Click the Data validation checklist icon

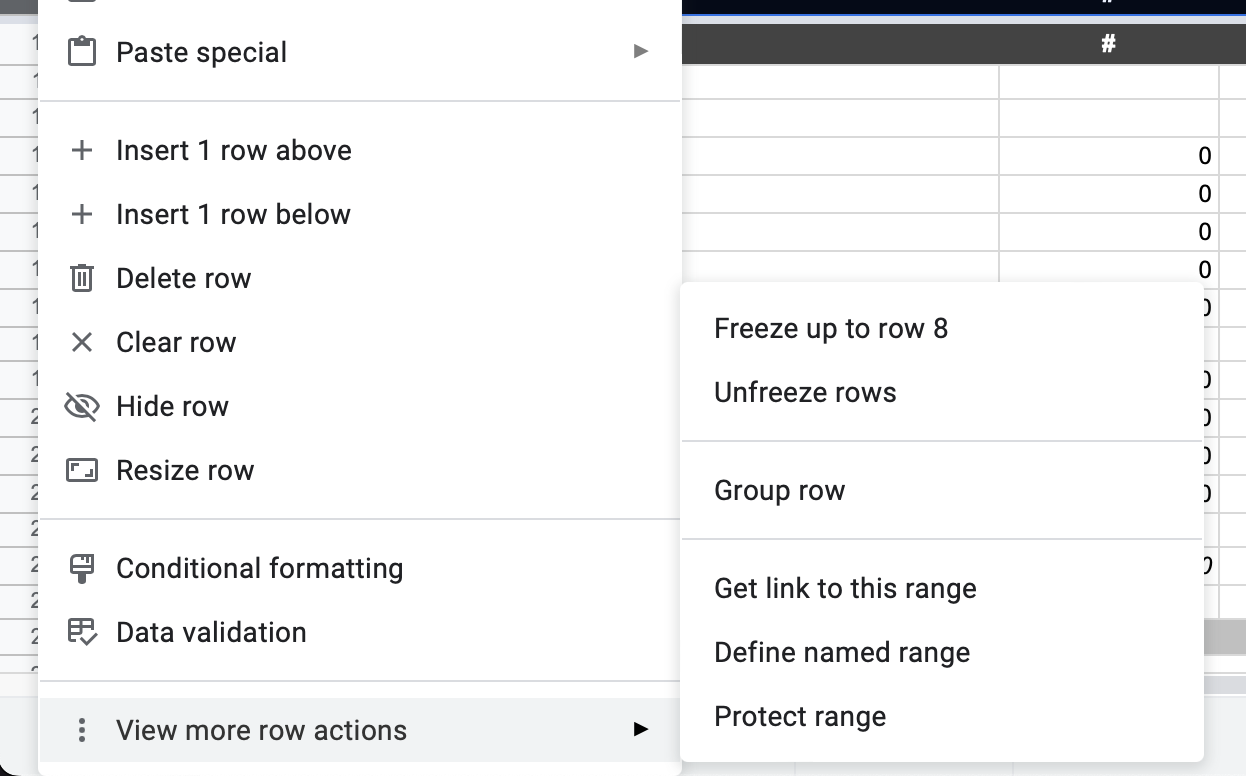pyautogui.click(x=83, y=632)
